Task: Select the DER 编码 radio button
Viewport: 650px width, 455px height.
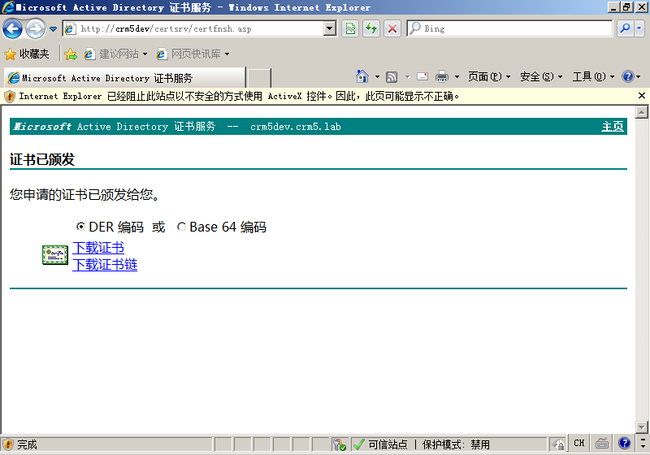Action: (80, 227)
